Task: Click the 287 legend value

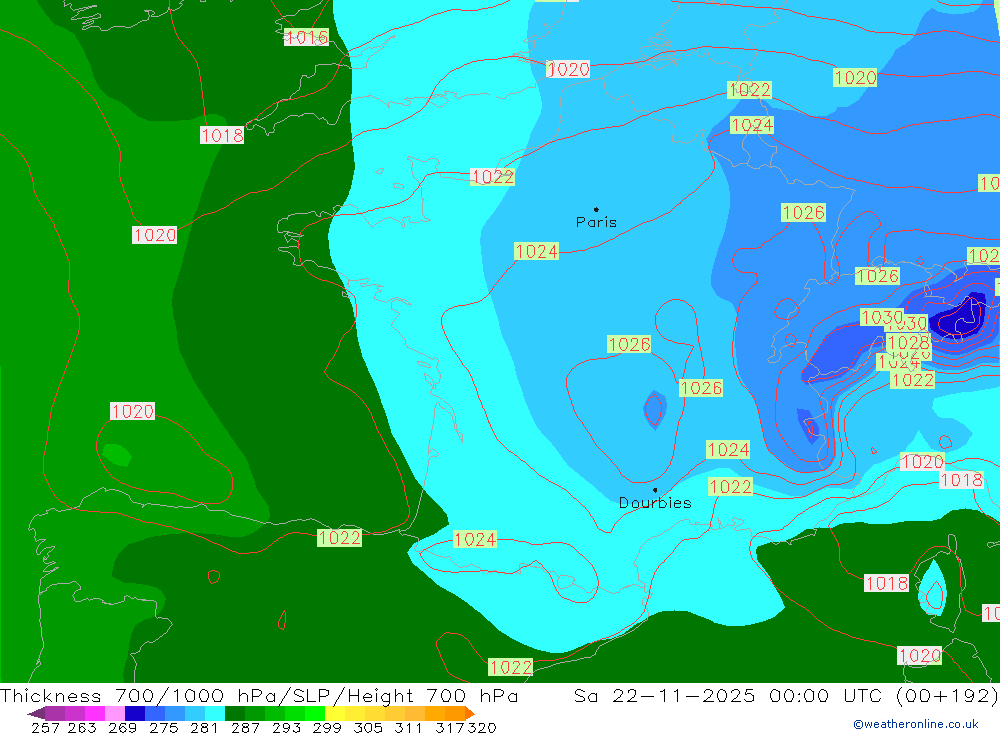Action: point(245,727)
